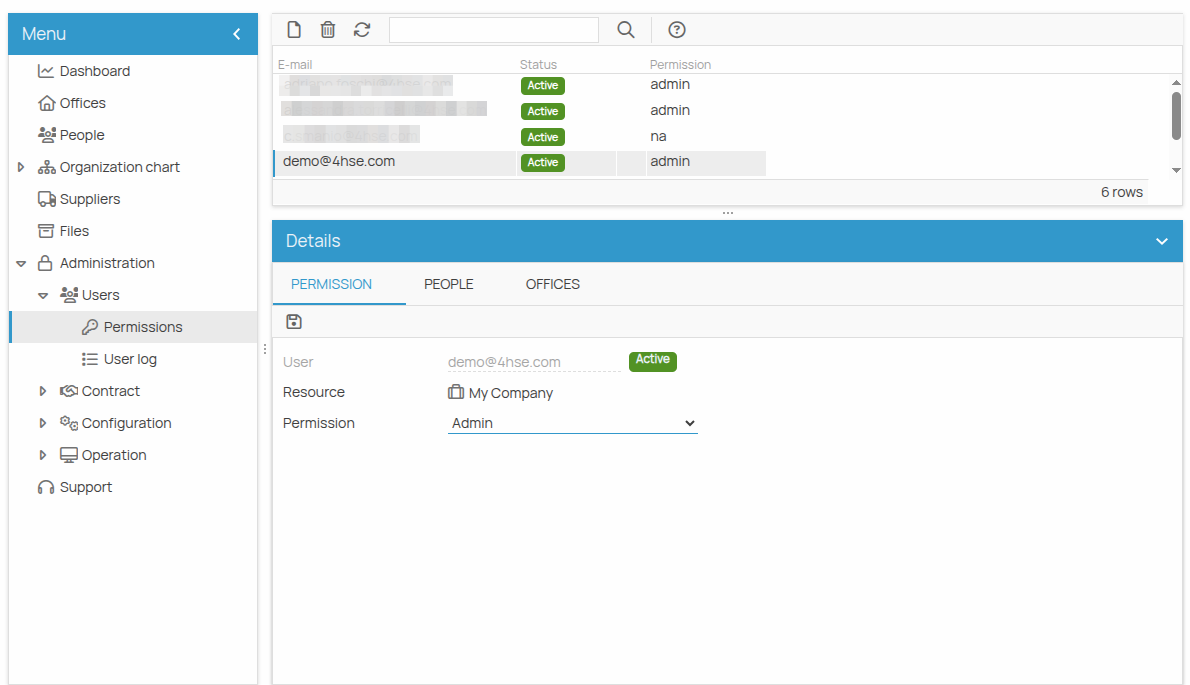The height and width of the screenshot is (685, 1190).
Task: Click the refresh icon in toolbar
Action: click(362, 30)
